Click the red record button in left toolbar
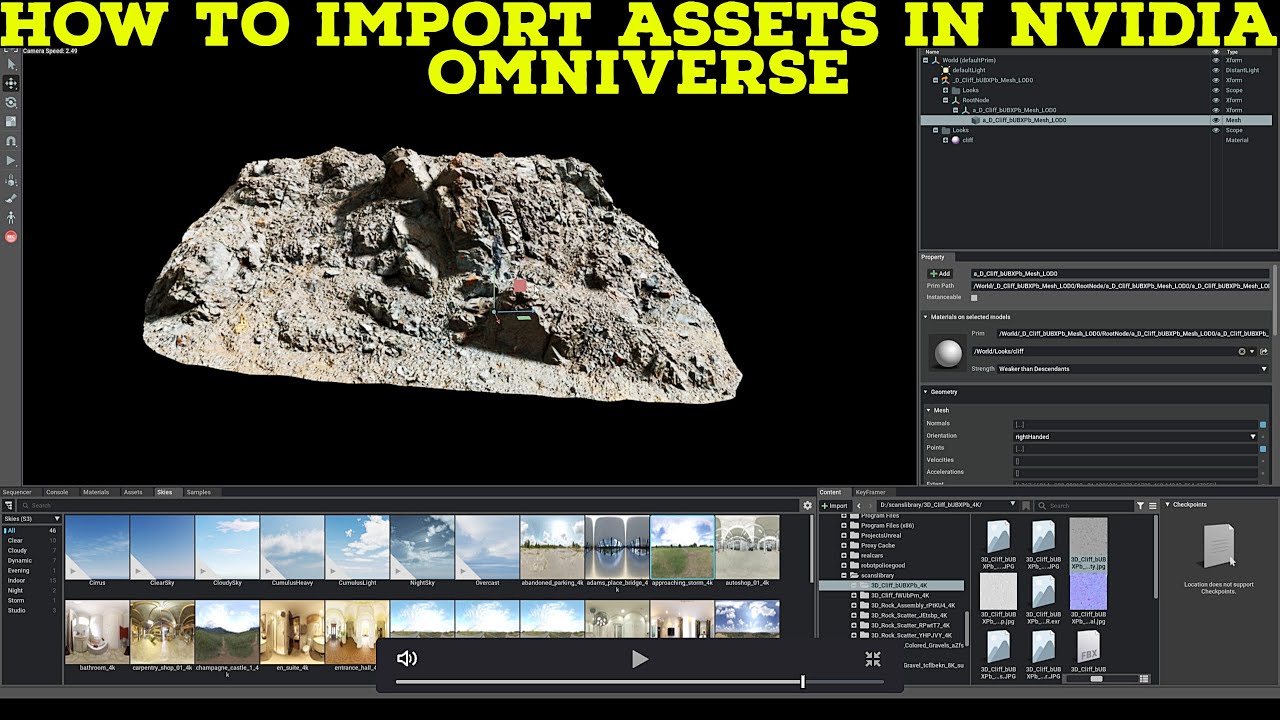Screen dimensions: 1280x720 [11, 237]
